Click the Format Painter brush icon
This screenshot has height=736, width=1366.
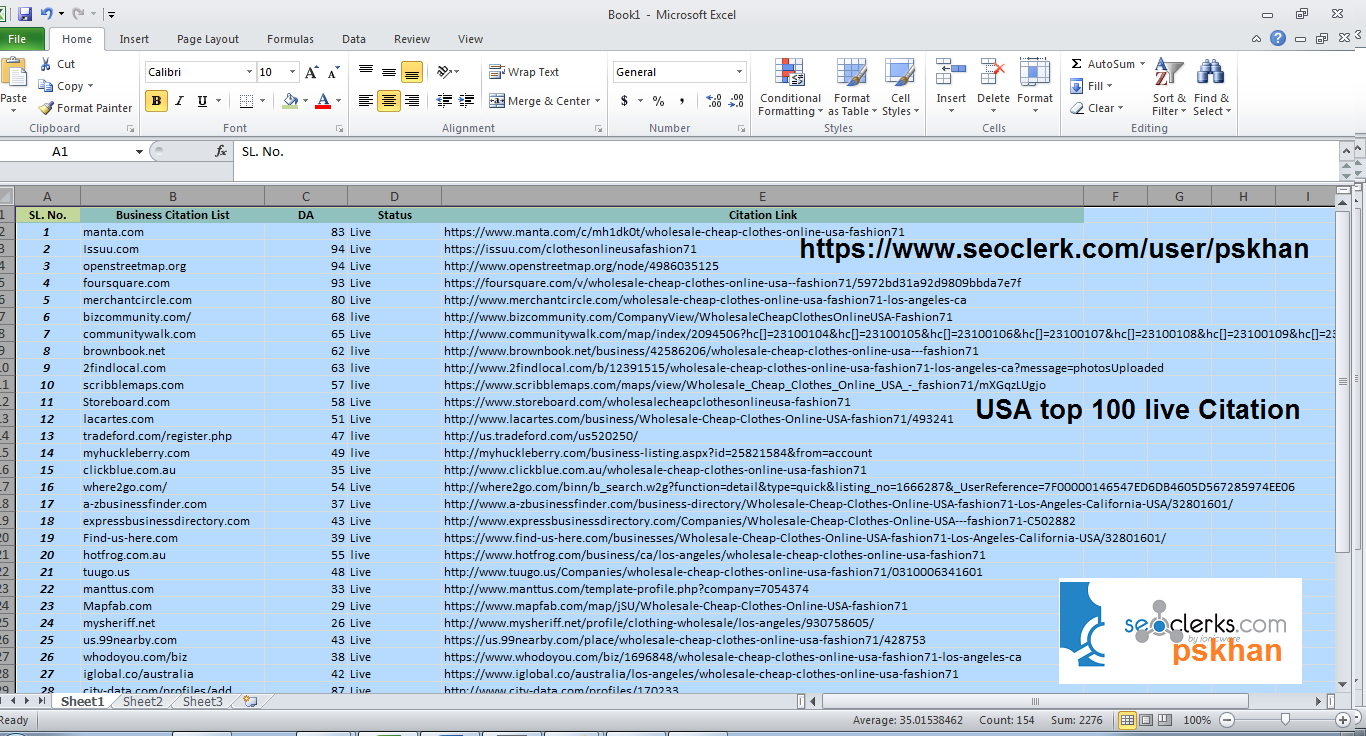click(47, 108)
